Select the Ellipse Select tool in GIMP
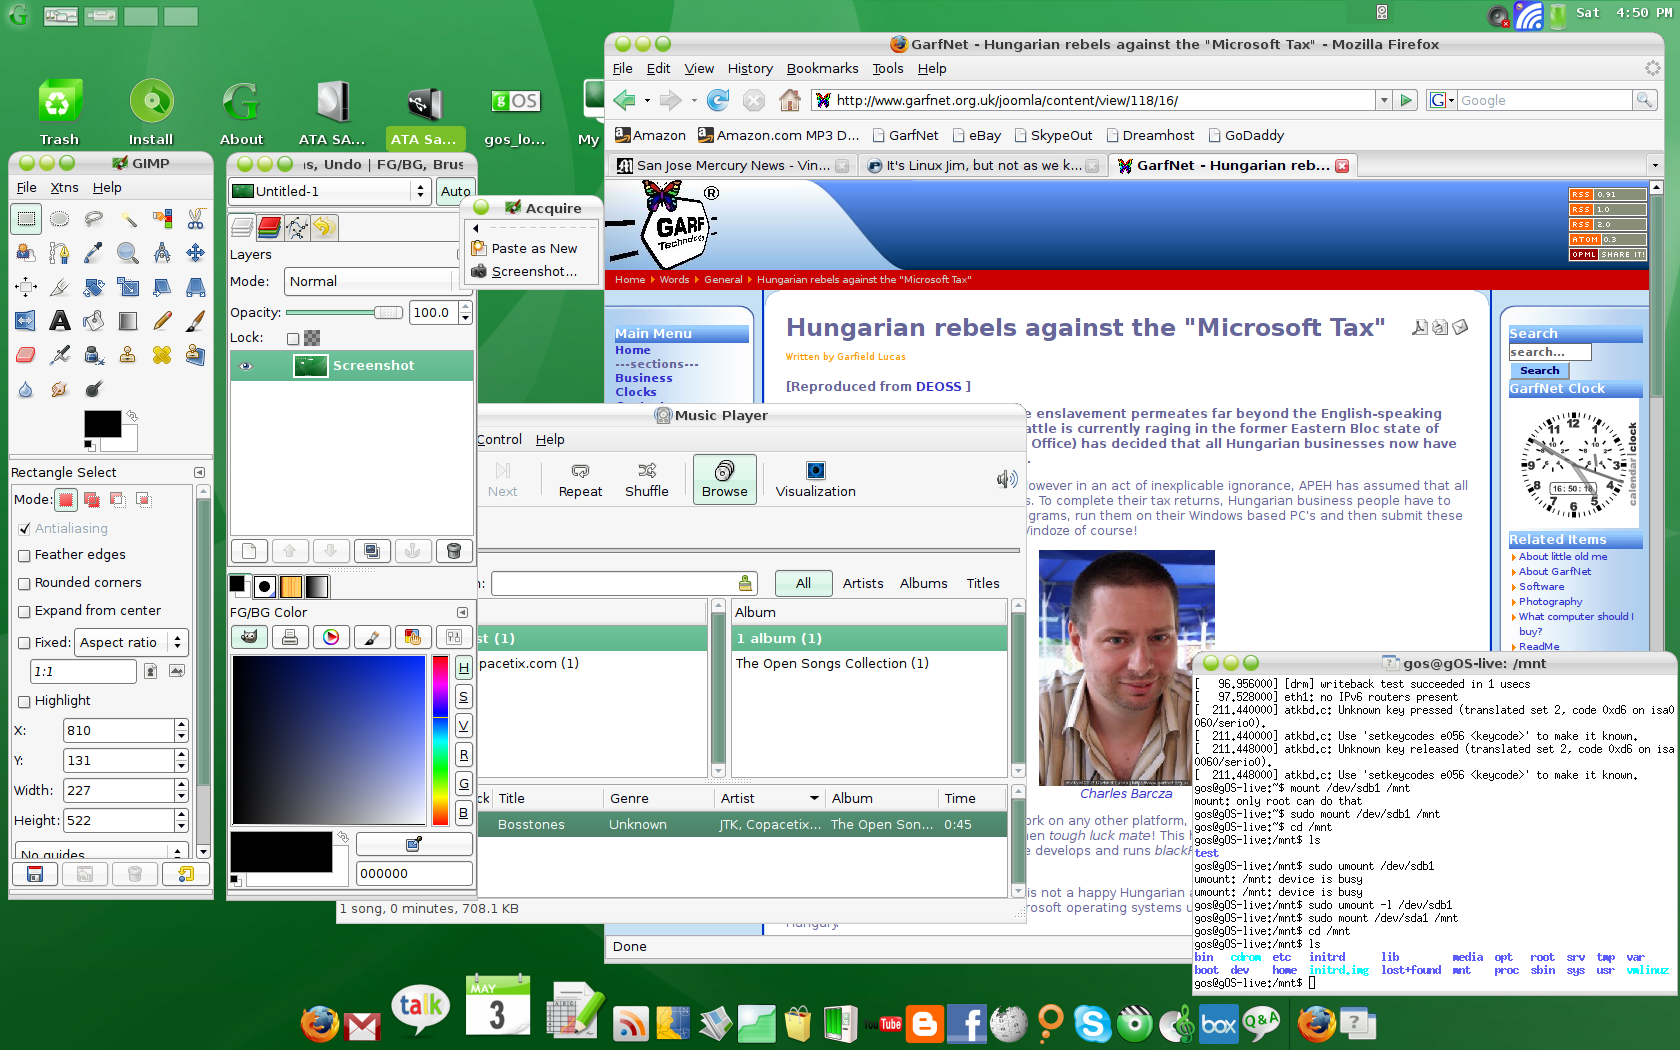Screen dimensions: 1680x1050 click(60, 218)
